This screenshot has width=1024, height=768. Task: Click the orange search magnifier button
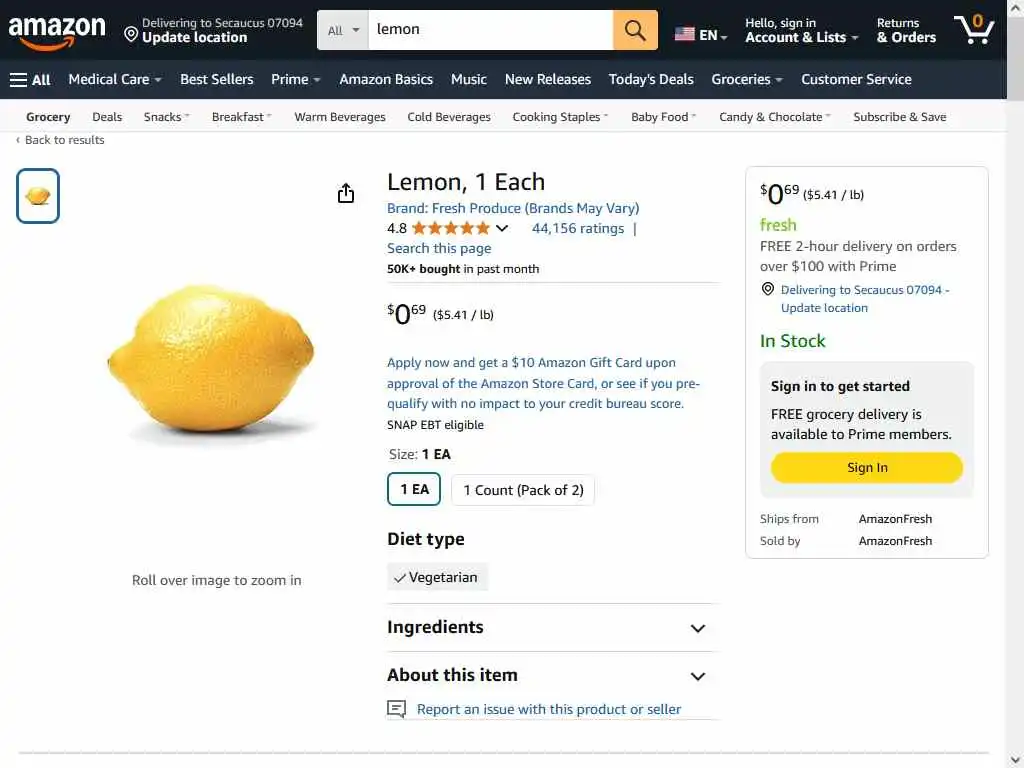tap(635, 30)
